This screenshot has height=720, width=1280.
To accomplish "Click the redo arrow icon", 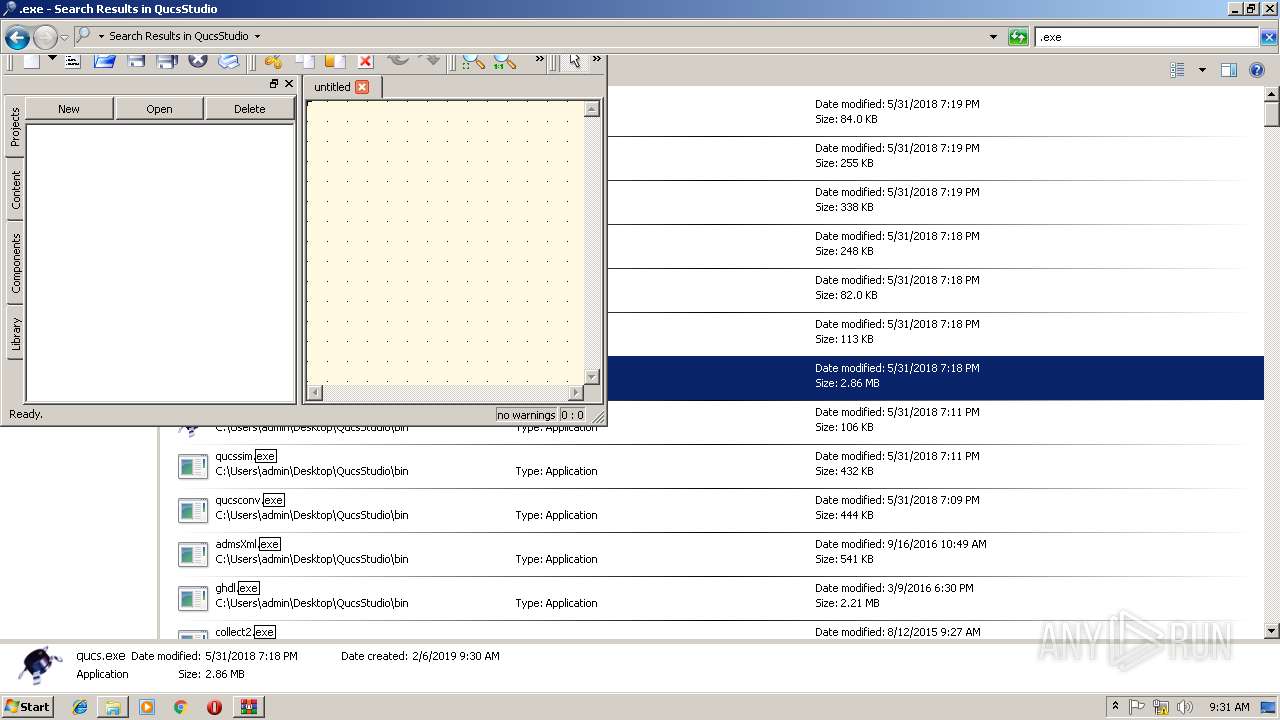I will click(x=429, y=60).
